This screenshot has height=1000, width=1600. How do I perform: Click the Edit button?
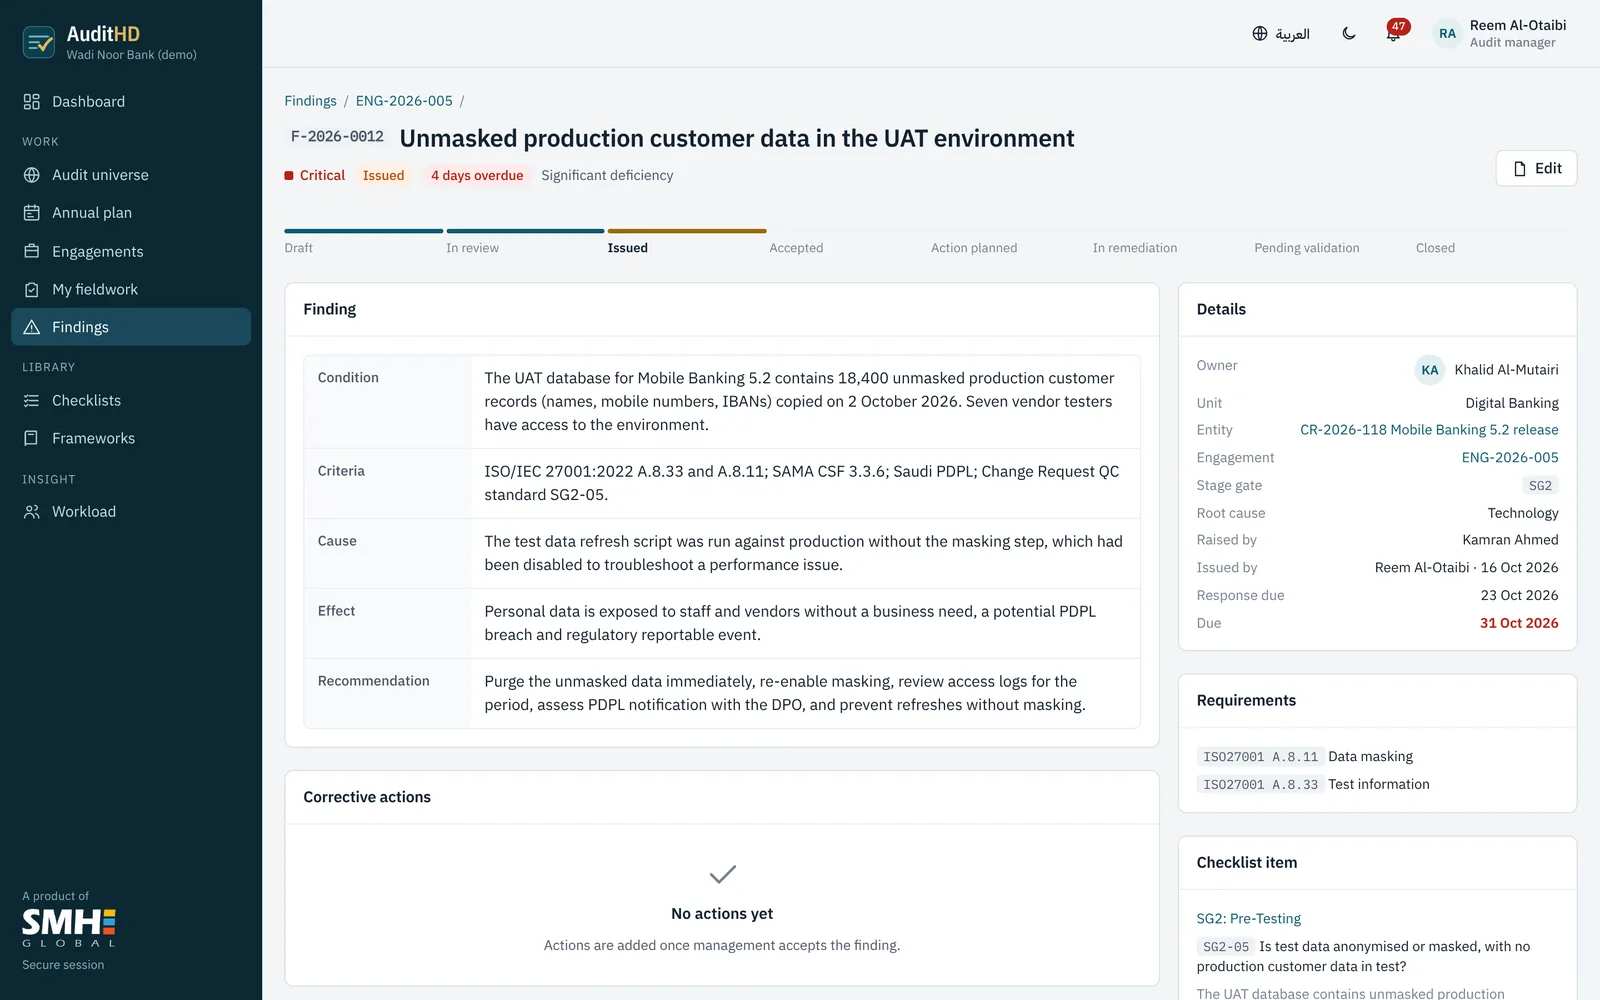1536,168
